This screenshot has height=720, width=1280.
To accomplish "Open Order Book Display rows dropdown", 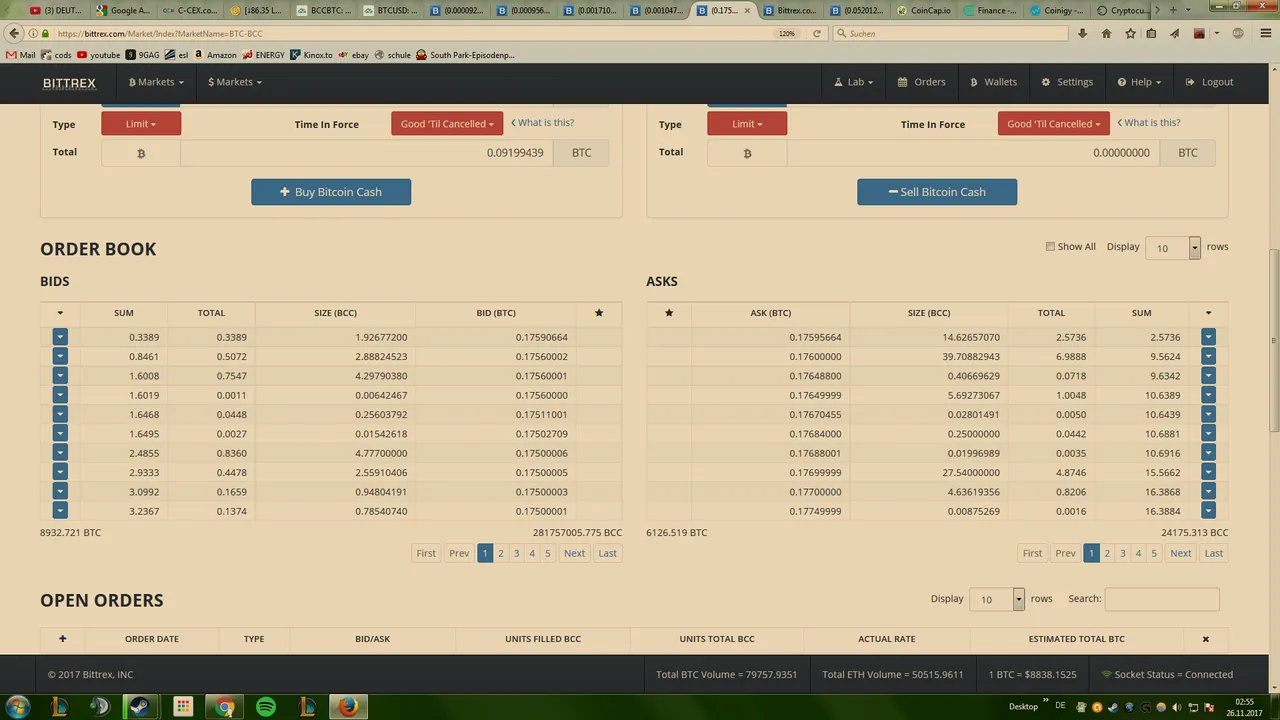I will point(1173,248).
